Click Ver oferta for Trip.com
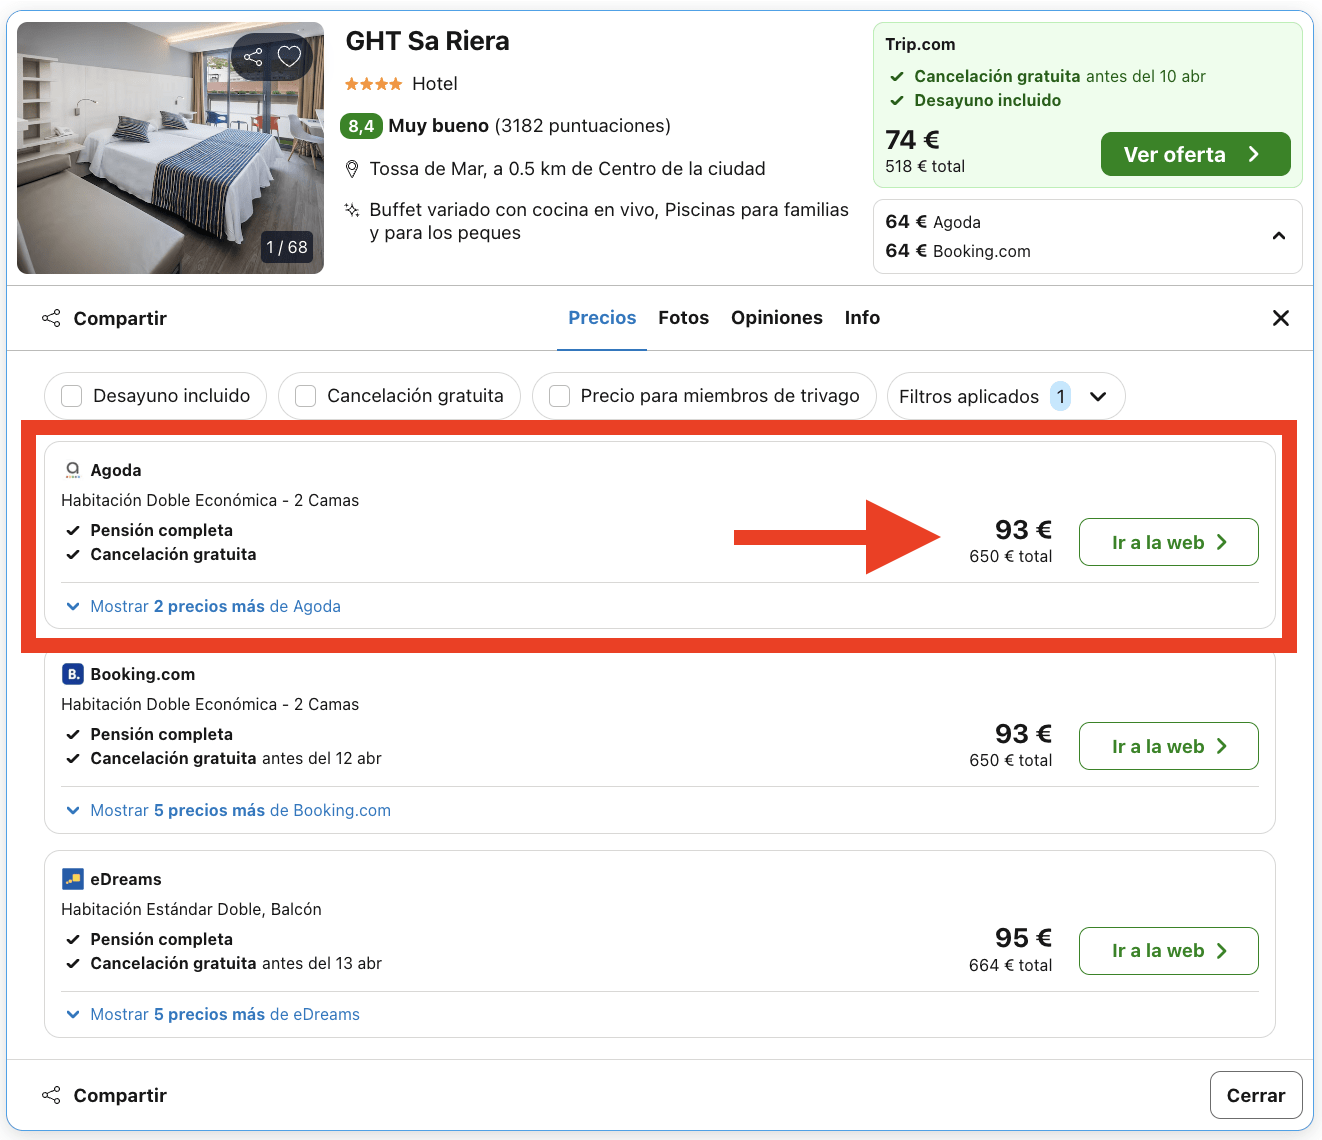 pyautogui.click(x=1195, y=154)
